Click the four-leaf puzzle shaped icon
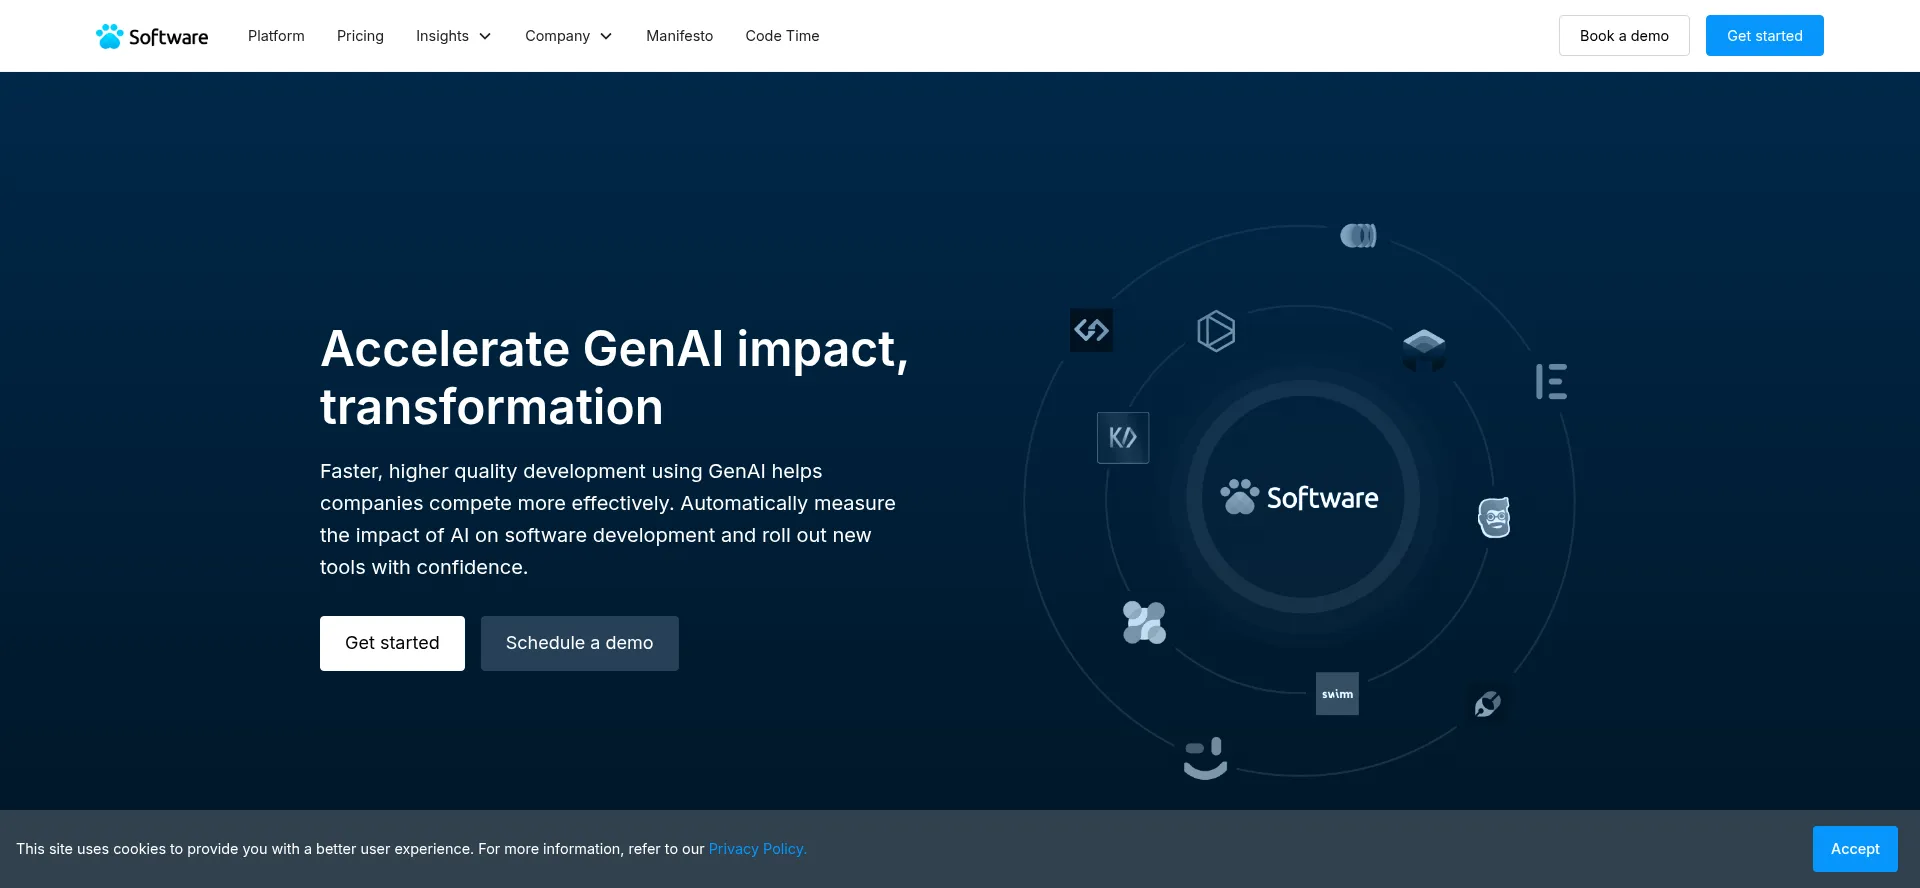 point(1144,622)
